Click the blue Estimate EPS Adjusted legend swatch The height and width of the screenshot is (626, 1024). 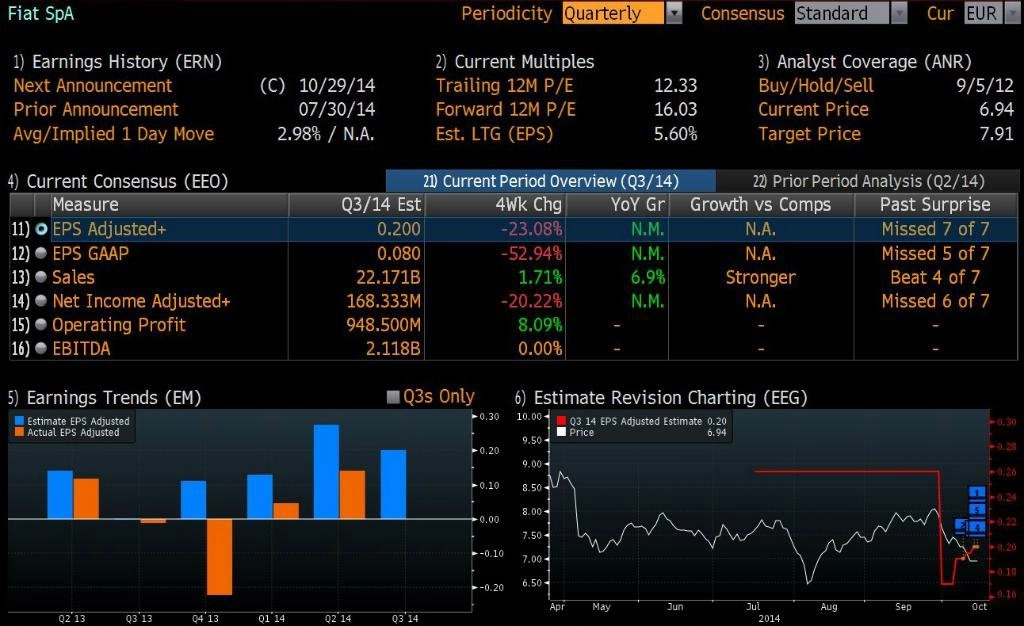(20, 422)
